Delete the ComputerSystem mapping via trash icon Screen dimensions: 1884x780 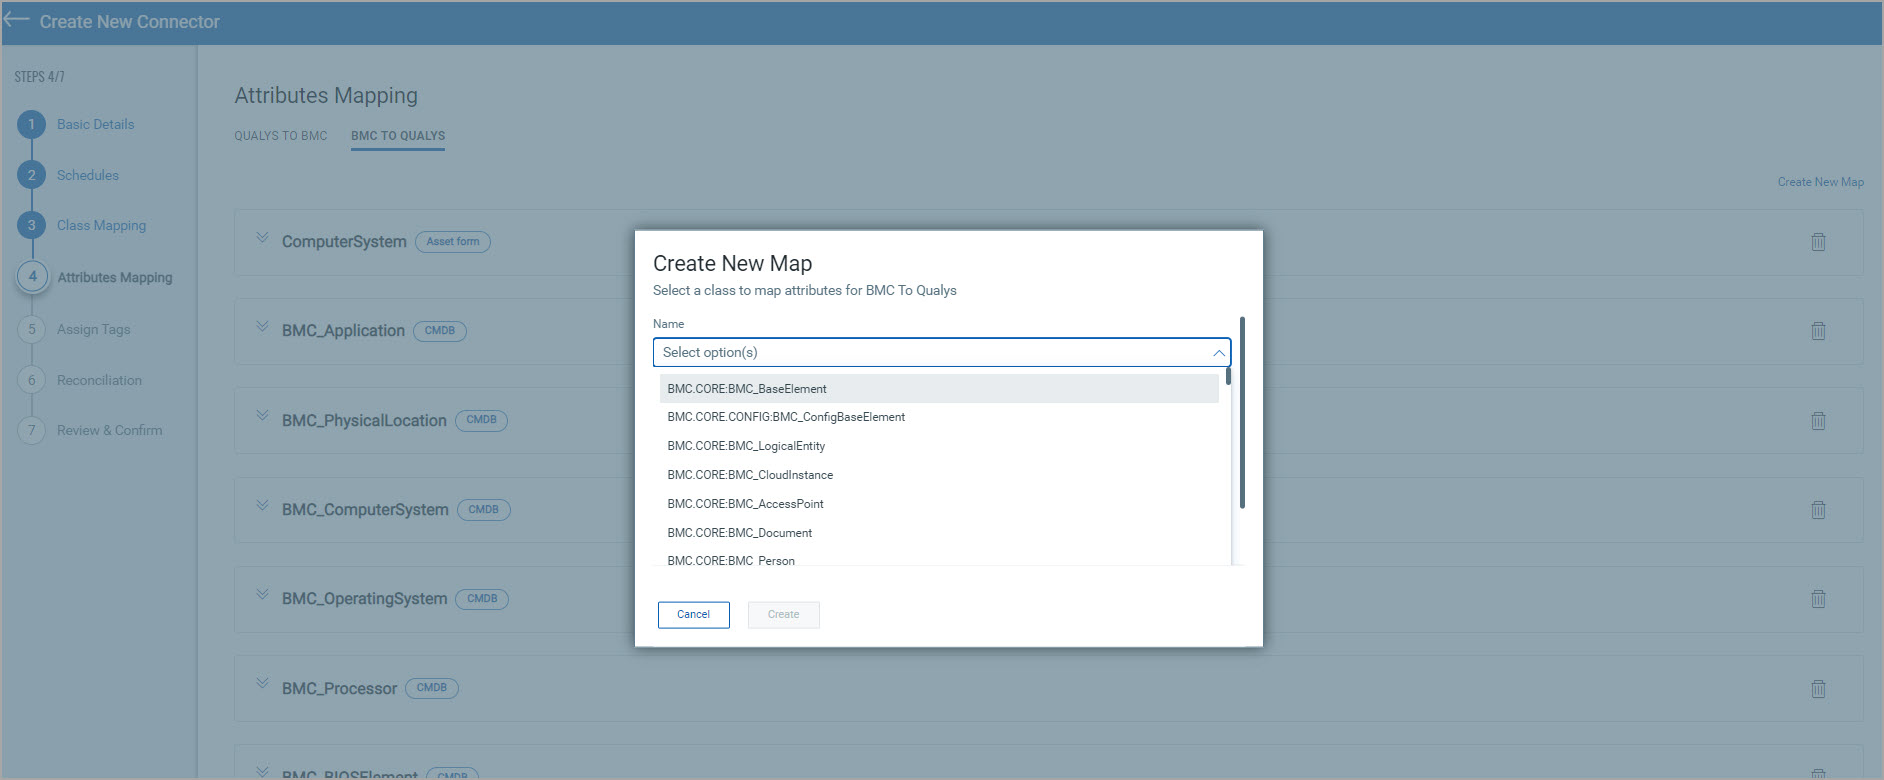coord(1818,242)
